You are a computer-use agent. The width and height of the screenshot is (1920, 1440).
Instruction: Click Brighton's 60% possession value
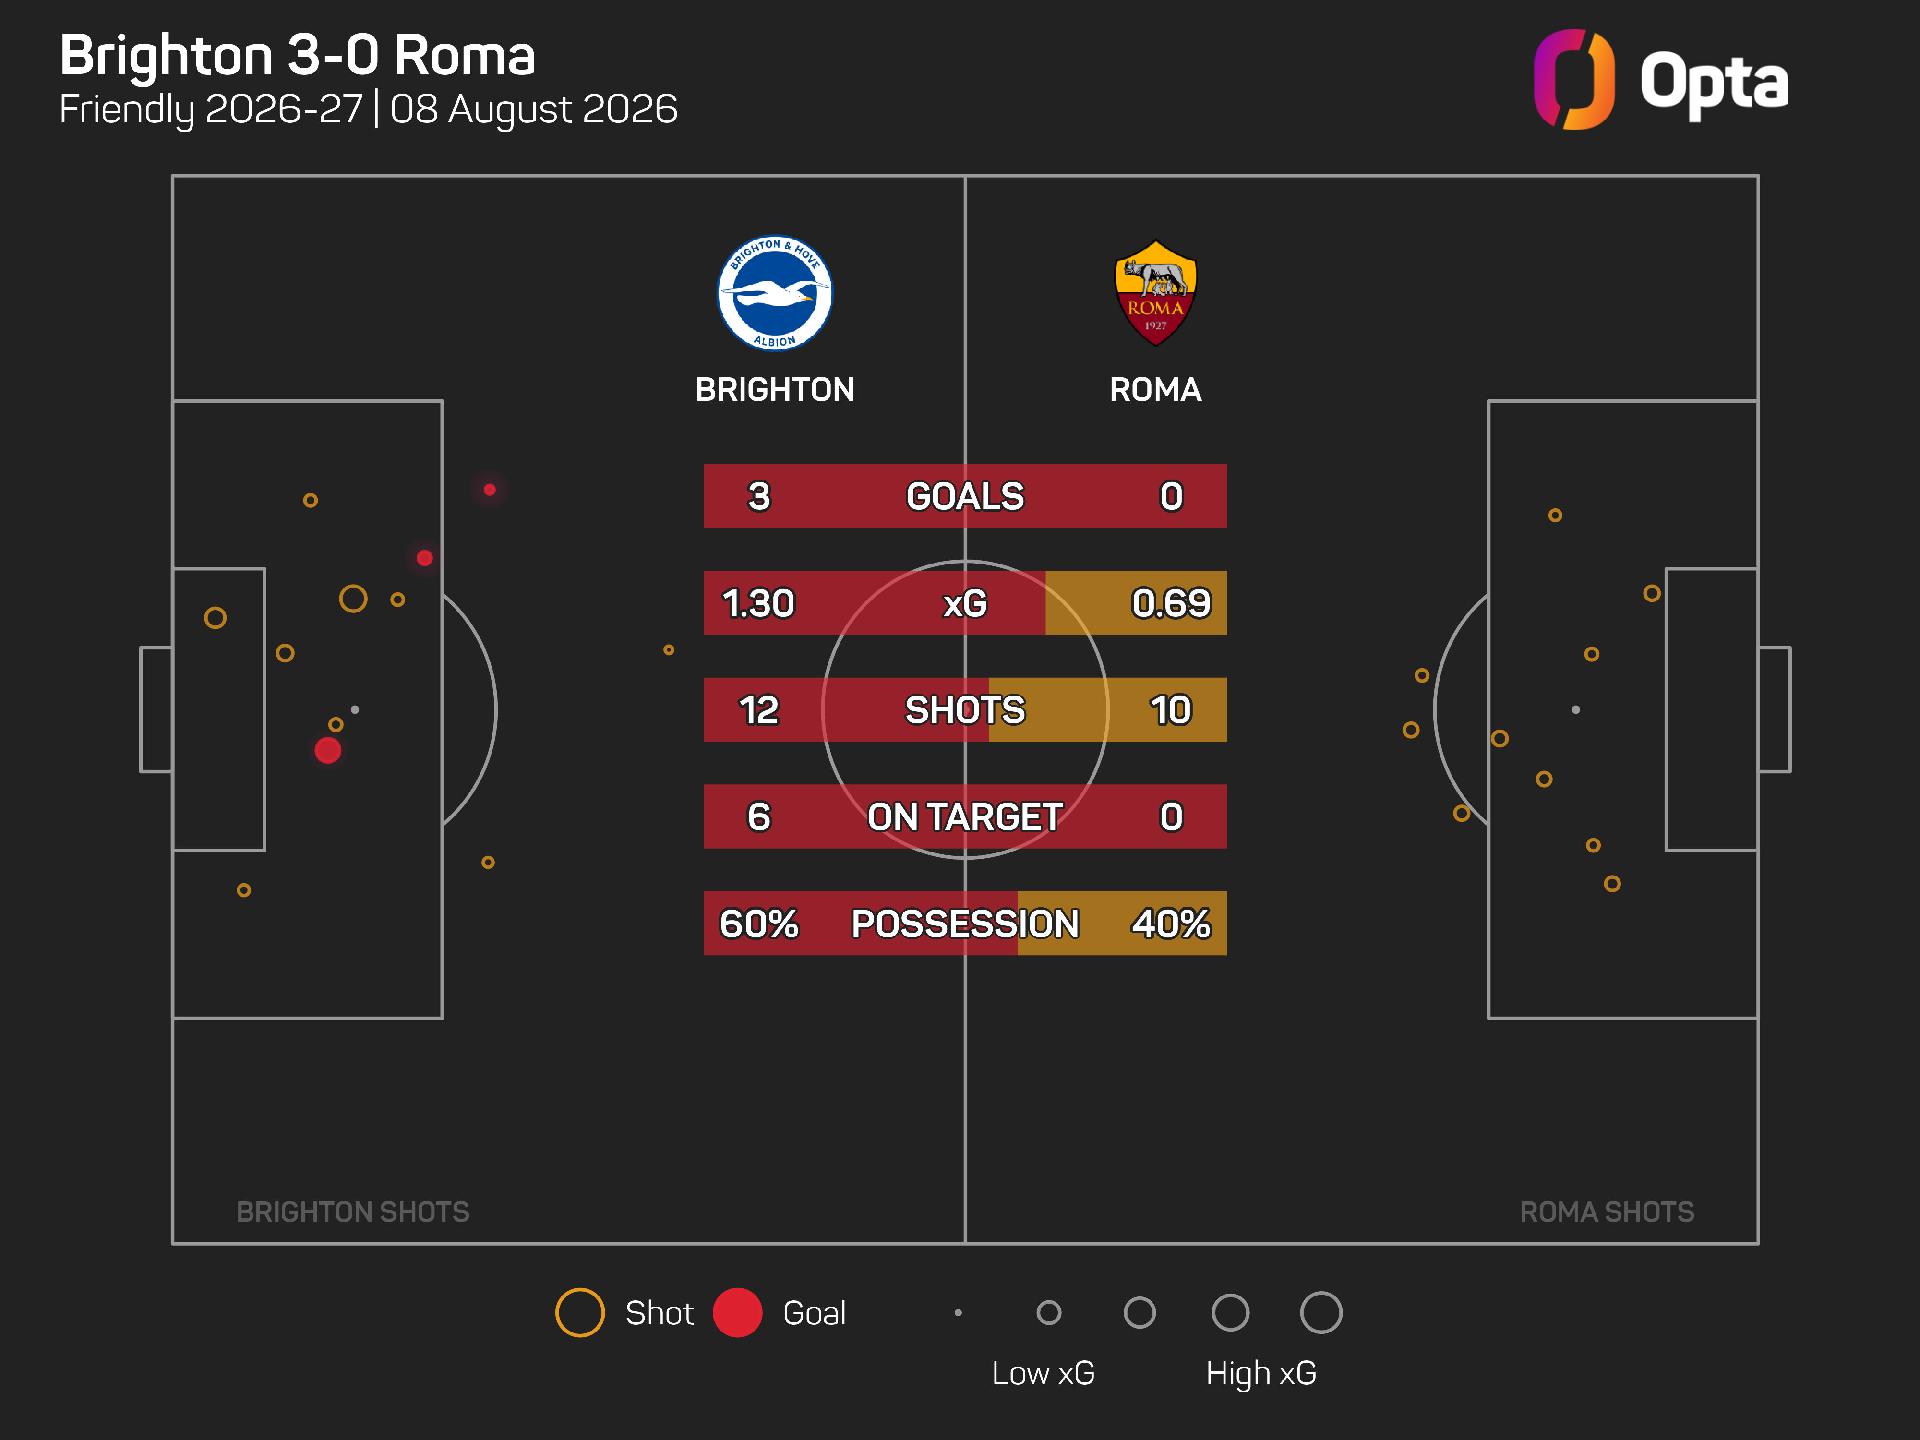click(759, 924)
